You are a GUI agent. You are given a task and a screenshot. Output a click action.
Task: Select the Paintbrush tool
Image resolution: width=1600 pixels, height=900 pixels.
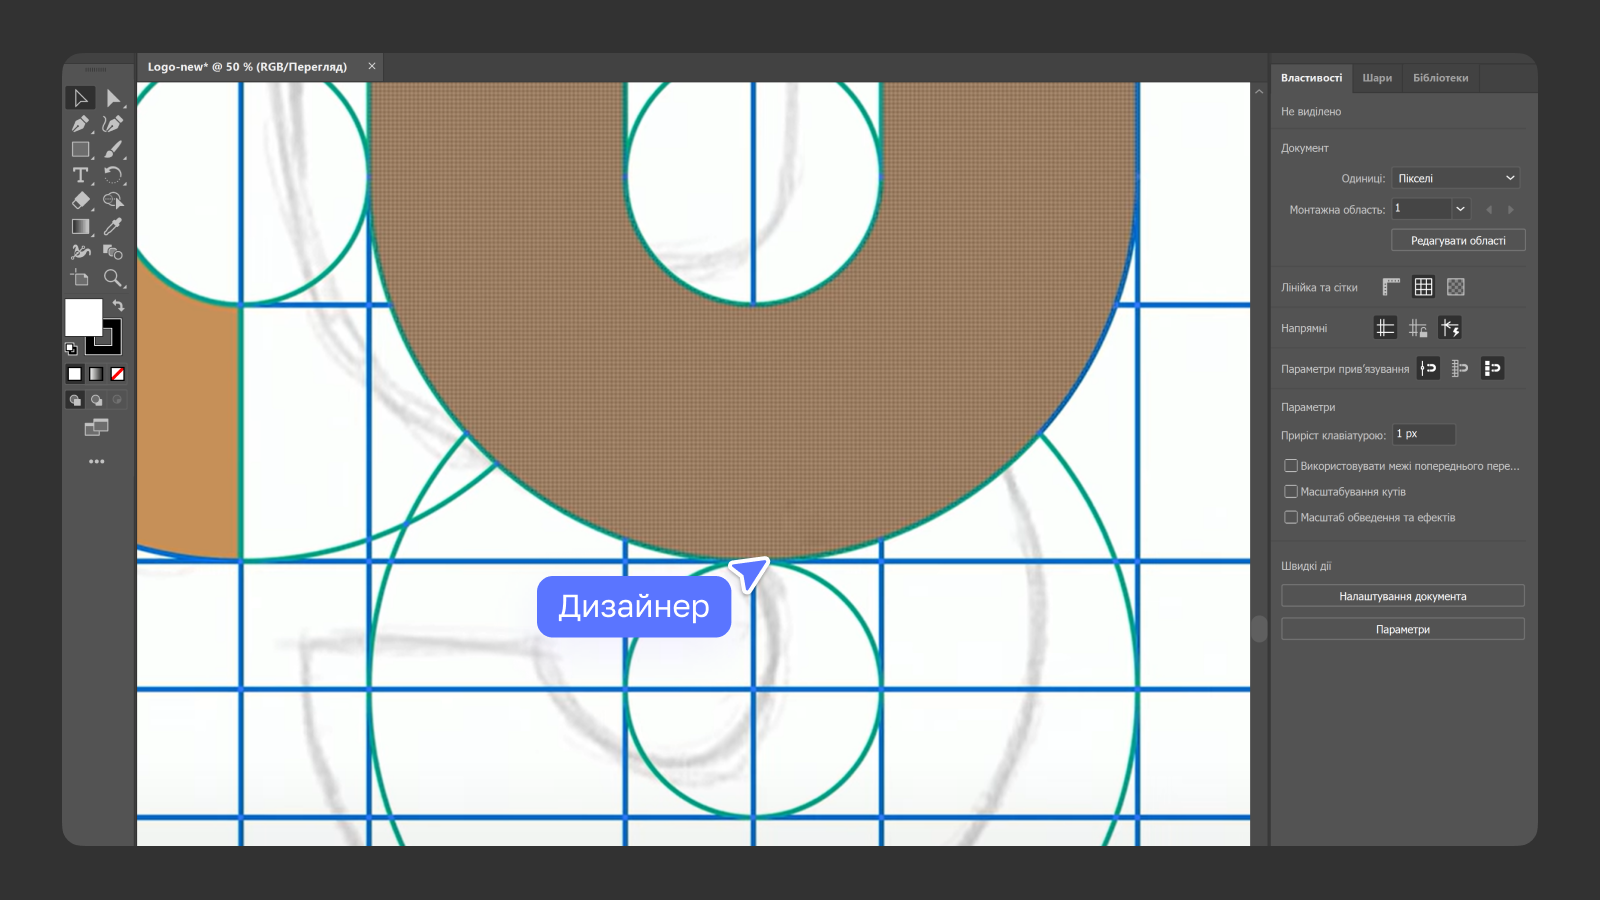[114, 149]
